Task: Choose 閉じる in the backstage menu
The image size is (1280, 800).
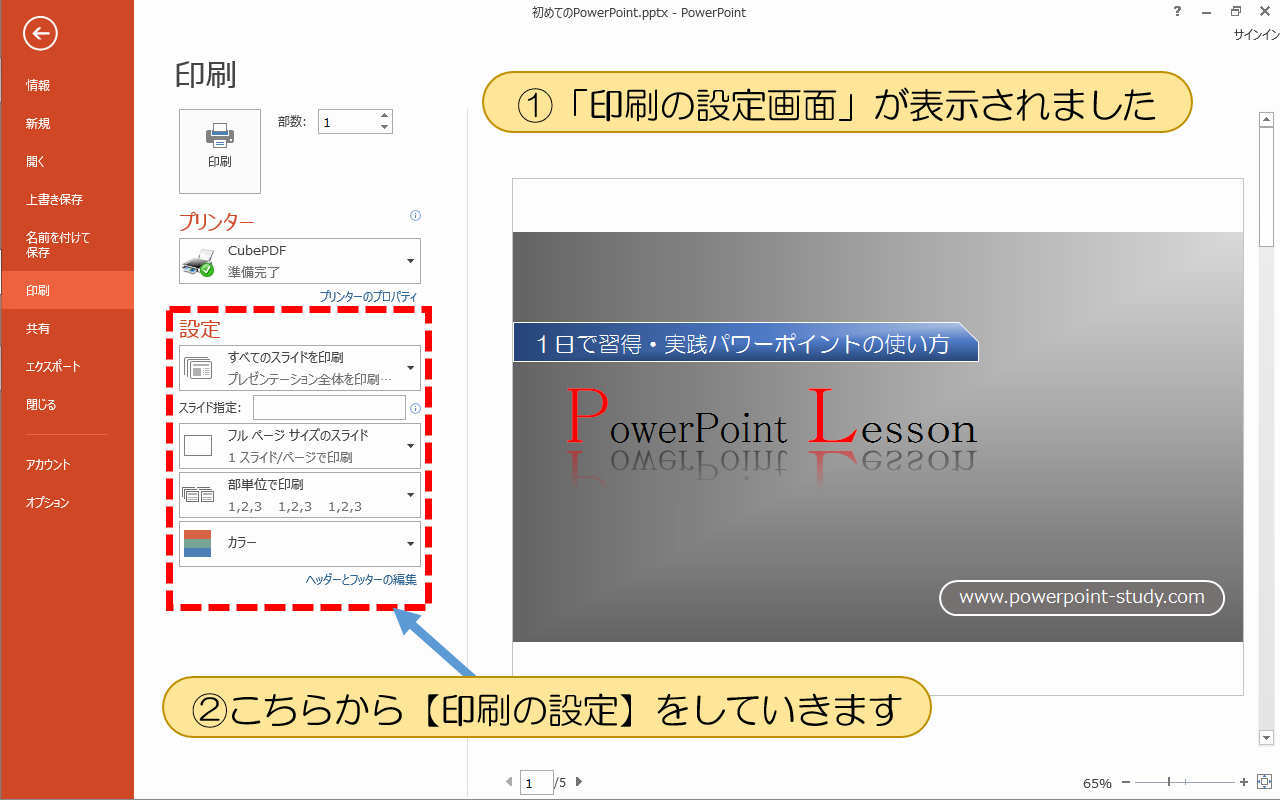Action: (67, 405)
